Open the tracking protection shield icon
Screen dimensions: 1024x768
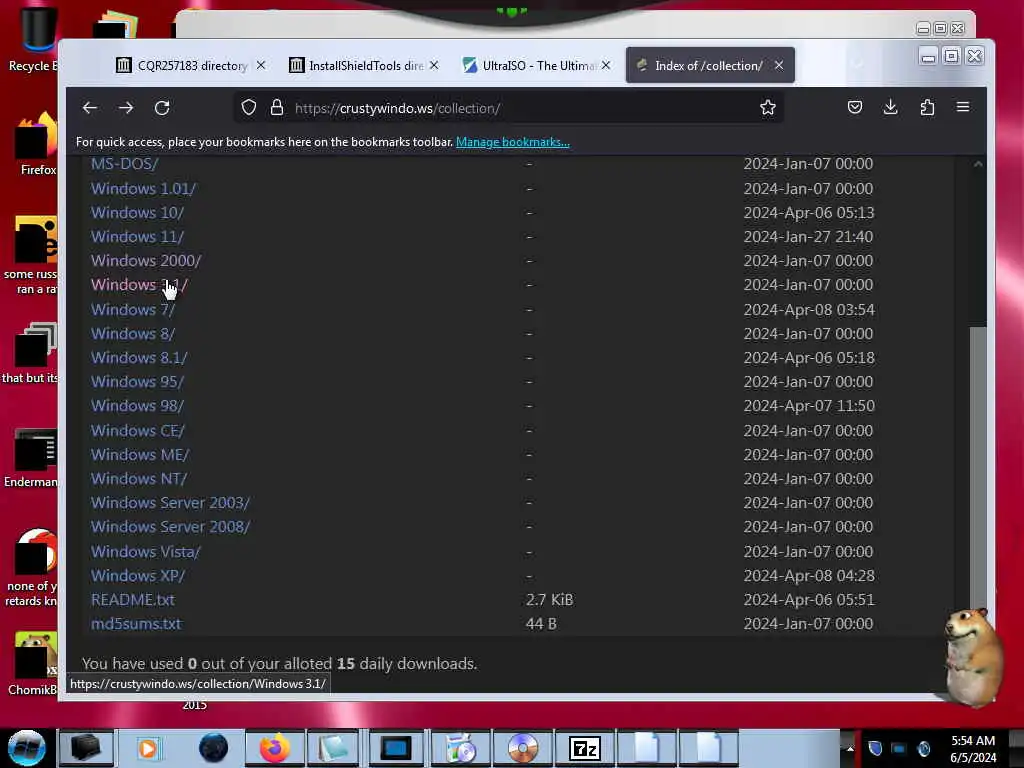coord(249,108)
